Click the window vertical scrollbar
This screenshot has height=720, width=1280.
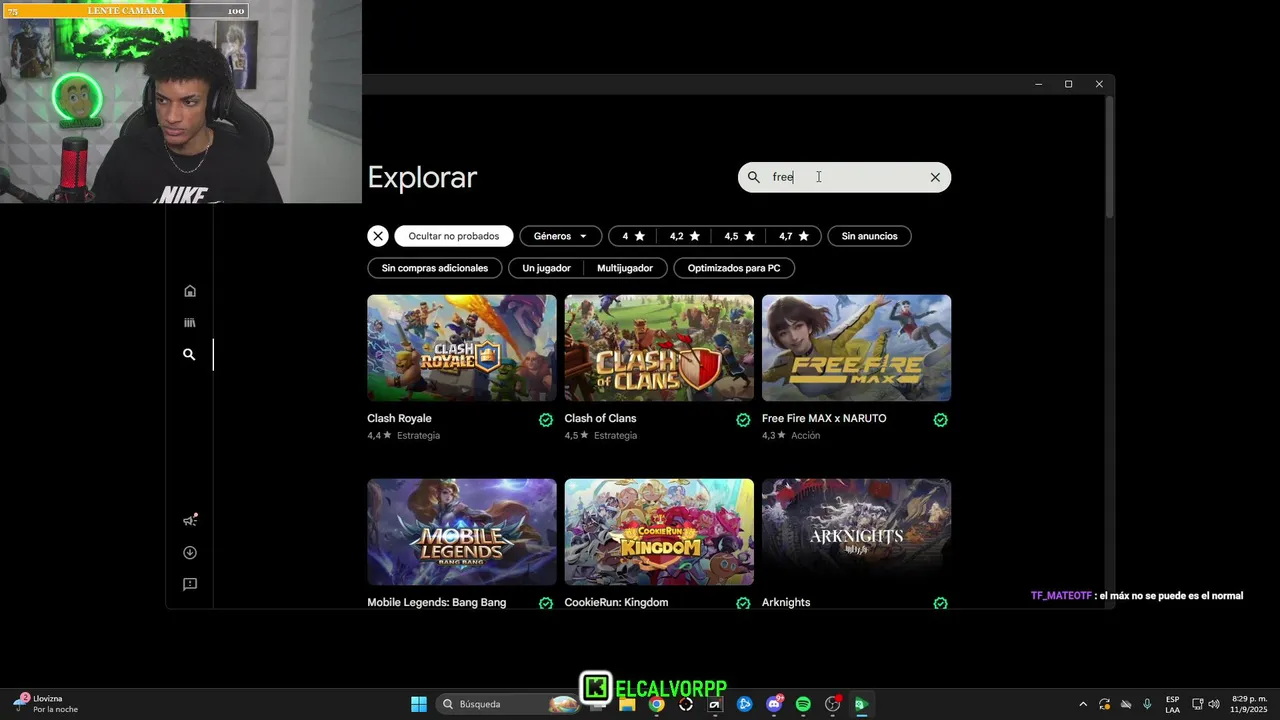coord(1109,158)
